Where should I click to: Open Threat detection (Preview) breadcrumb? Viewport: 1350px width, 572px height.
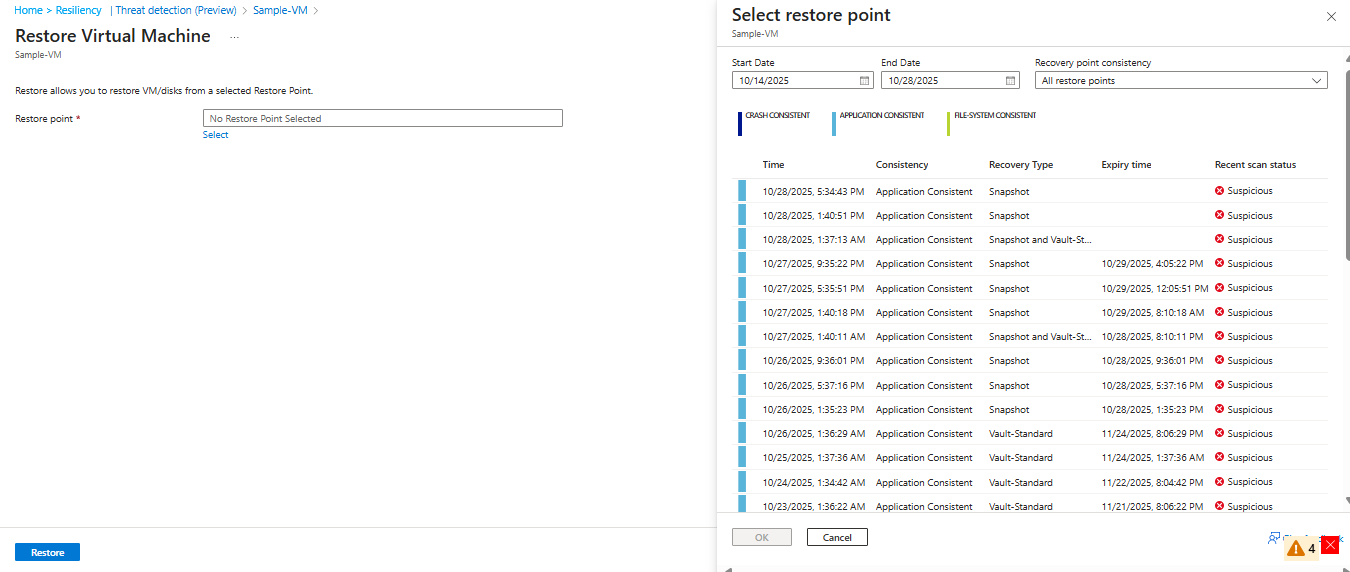point(176,10)
